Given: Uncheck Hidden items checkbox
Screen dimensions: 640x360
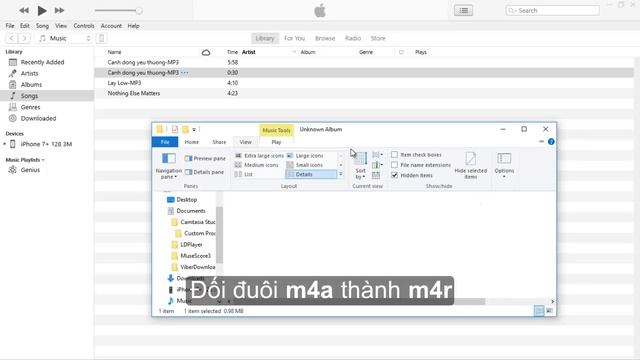Looking at the screenshot, I should 394,175.
